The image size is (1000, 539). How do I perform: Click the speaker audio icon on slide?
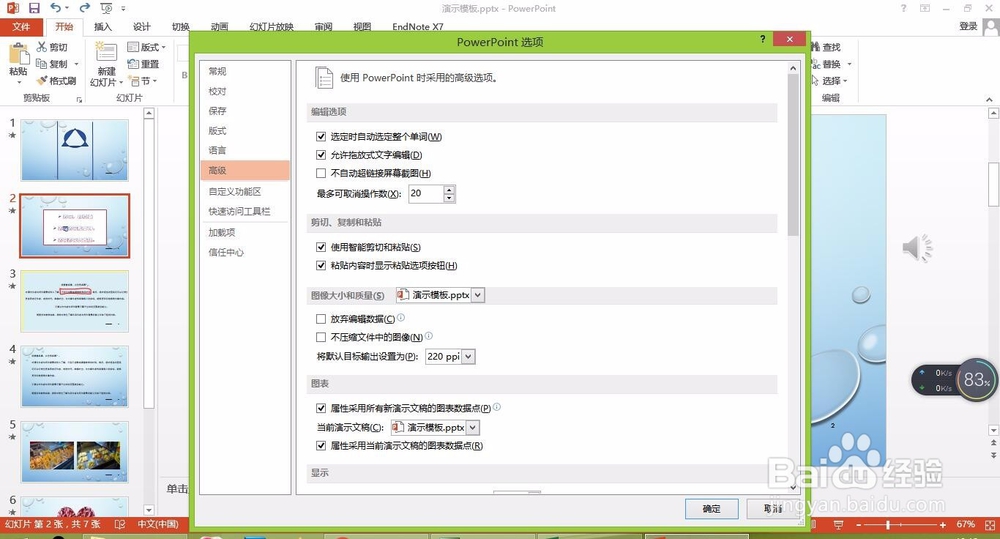pyautogui.click(x=917, y=247)
